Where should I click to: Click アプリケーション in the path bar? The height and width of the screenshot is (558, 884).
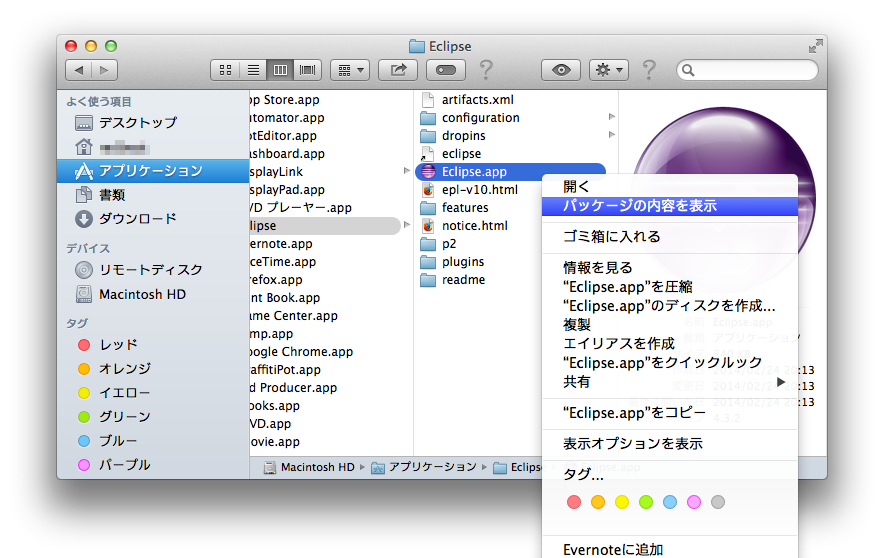click(424, 467)
